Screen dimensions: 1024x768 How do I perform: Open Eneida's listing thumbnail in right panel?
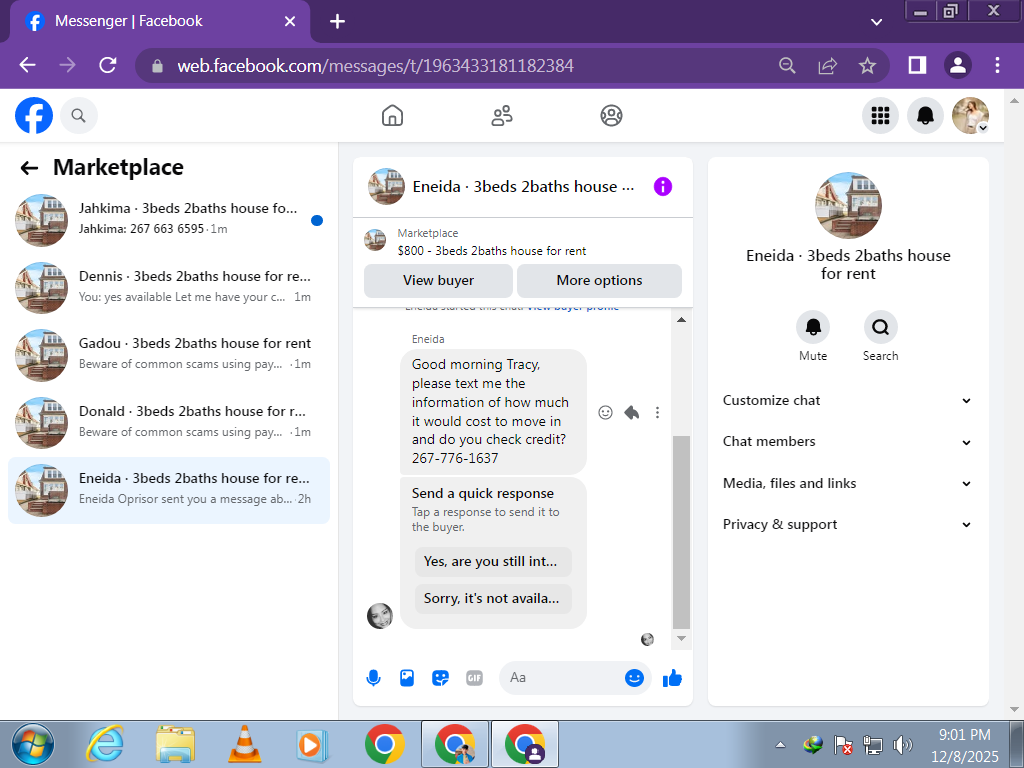848,205
